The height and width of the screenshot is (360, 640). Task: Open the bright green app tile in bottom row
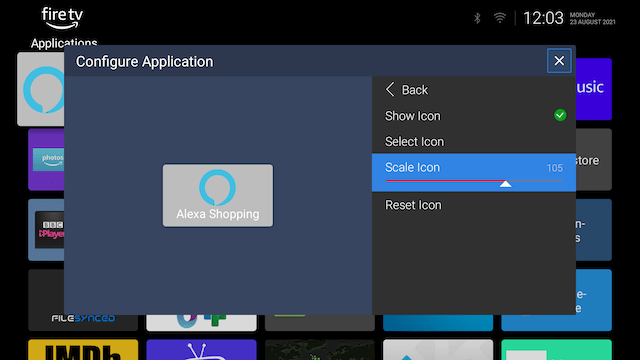[x=556, y=349]
